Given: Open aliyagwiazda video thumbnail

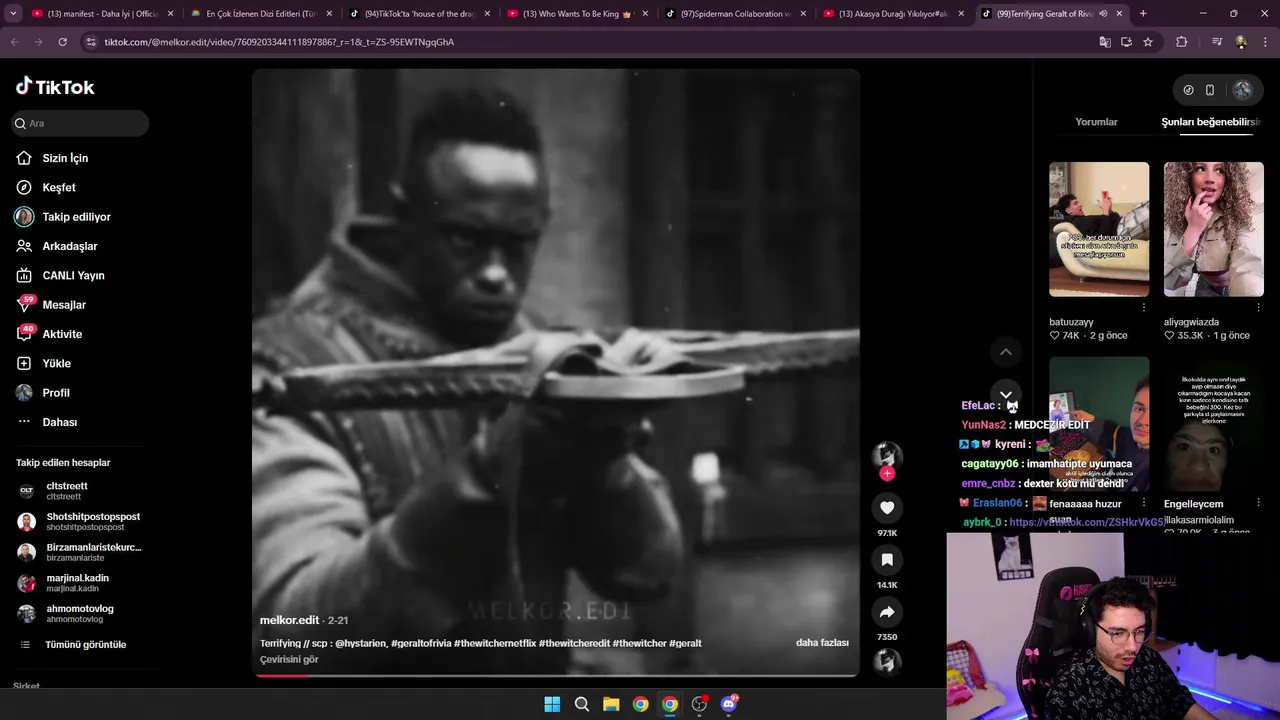Looking at the screenshot, I should coord(1213,229).
